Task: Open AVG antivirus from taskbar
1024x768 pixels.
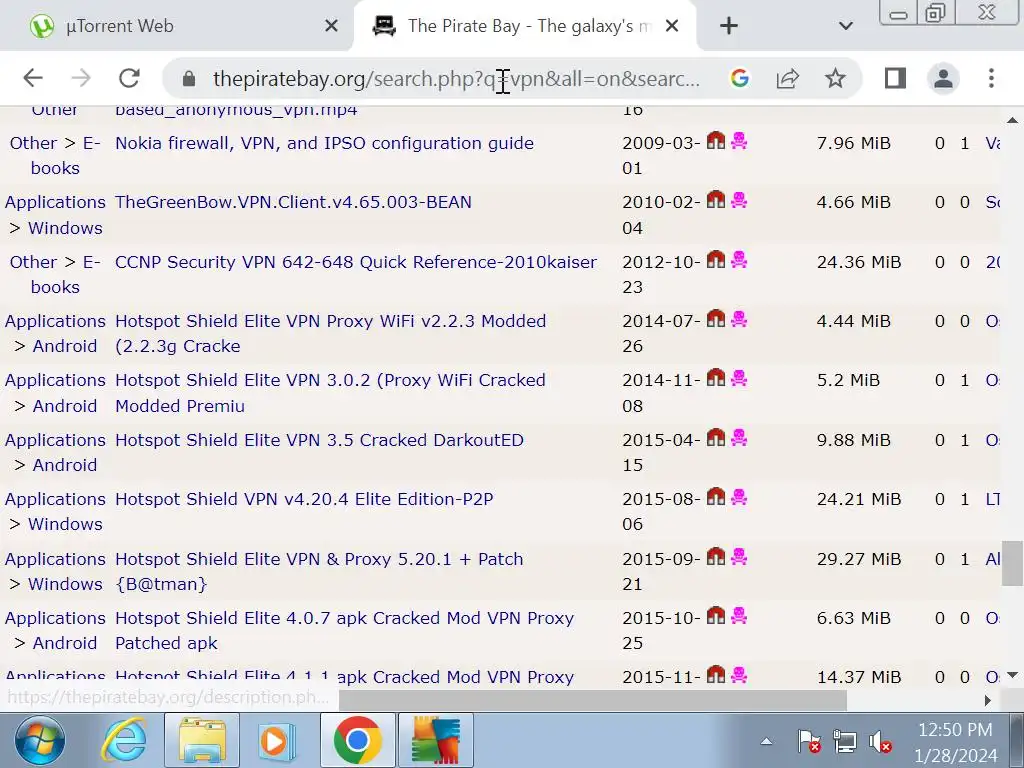Action: pyautogui.click(x=436, y=741)
